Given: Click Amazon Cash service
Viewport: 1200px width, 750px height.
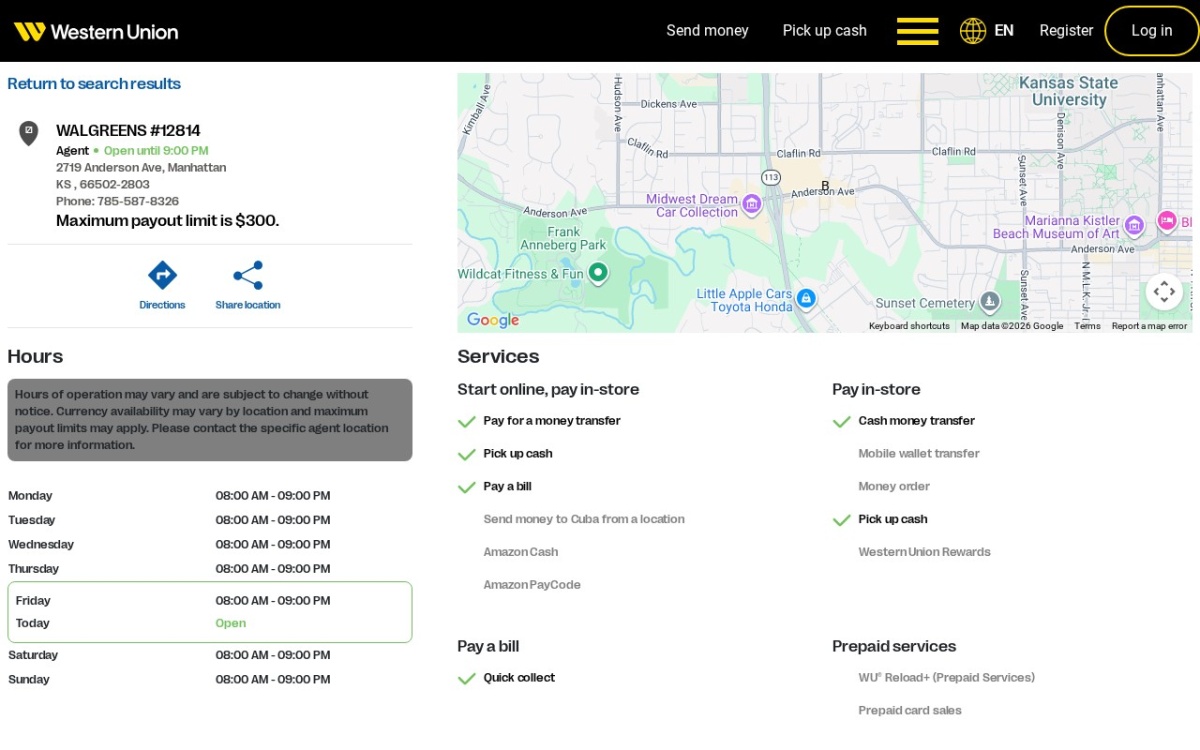Looking at the screenshot, I should [x=520, y=552].
